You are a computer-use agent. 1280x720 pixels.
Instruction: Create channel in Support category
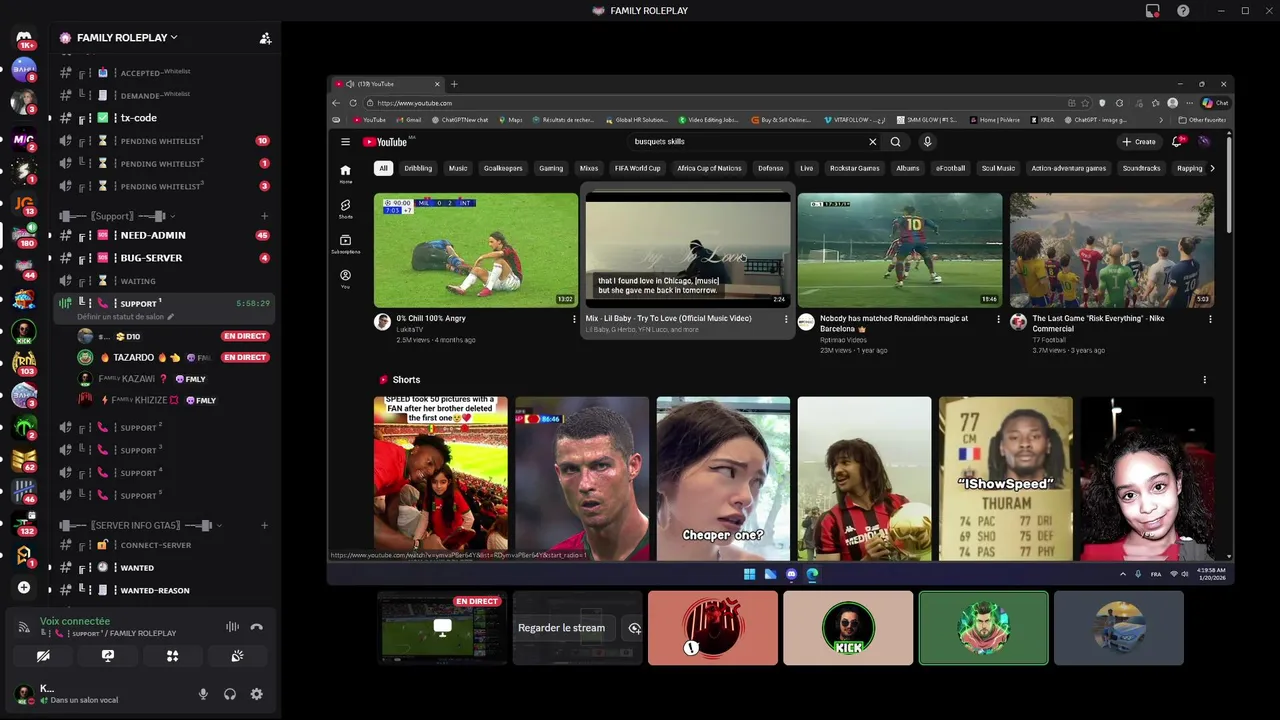[265, 216]
